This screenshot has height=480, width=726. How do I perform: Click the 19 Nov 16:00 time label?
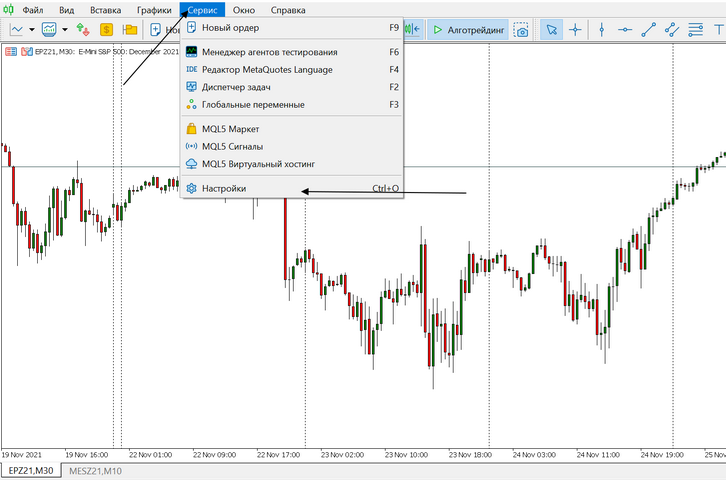[87, 455]
